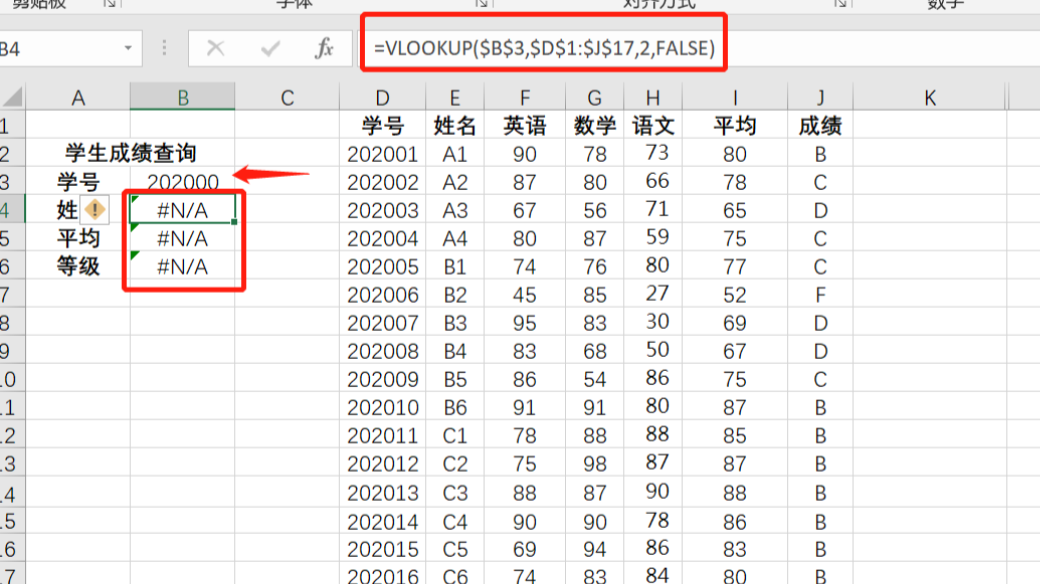Select student ID cell 202002
This screenshot has height=584, width=1040.
point(382,182)
